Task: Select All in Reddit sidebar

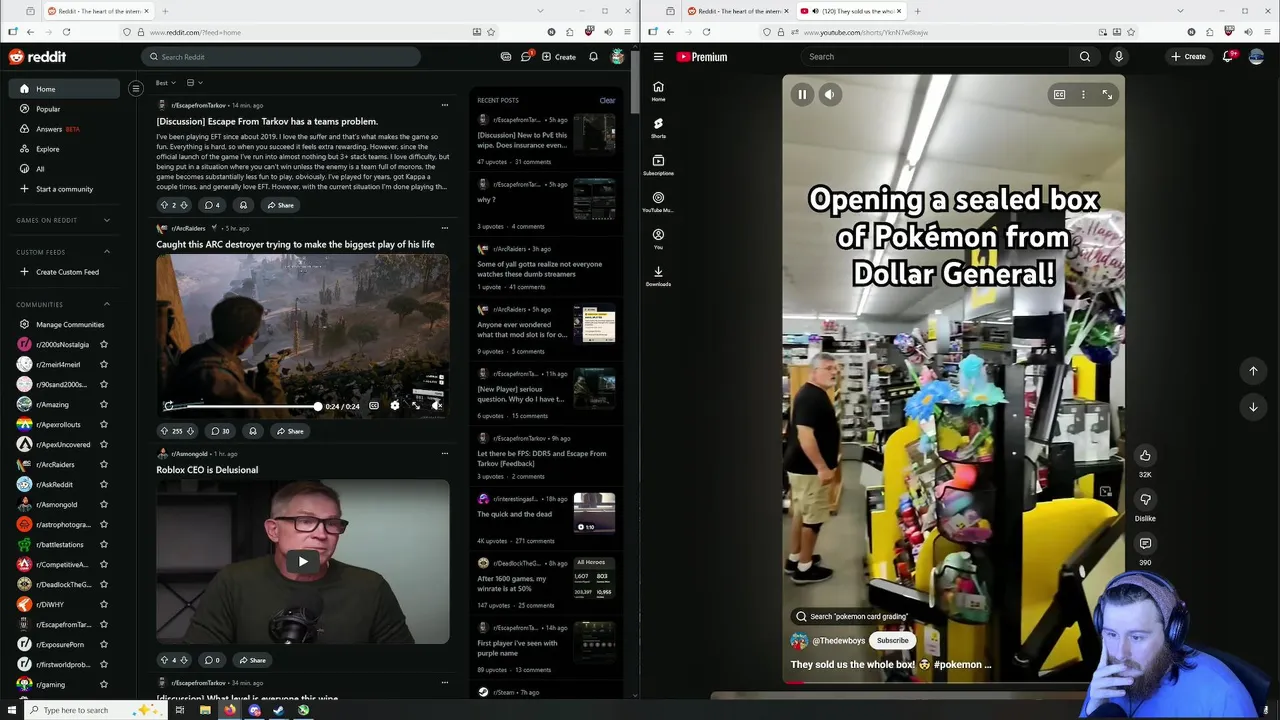Action: [x=65, y=169]
